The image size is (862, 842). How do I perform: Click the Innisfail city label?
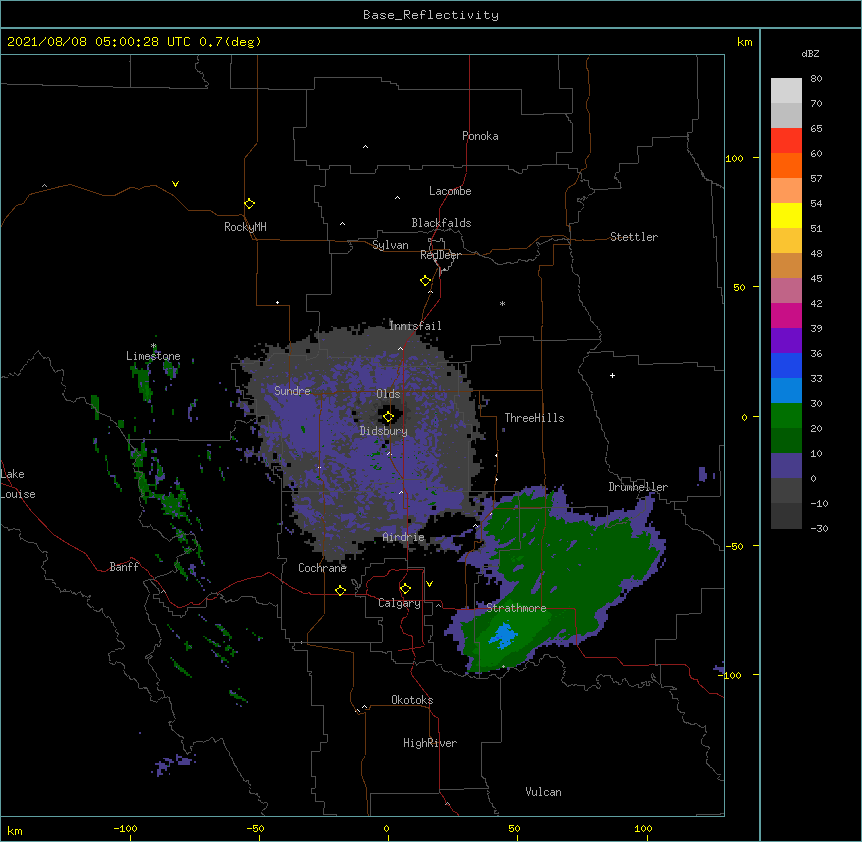[415, 326]
